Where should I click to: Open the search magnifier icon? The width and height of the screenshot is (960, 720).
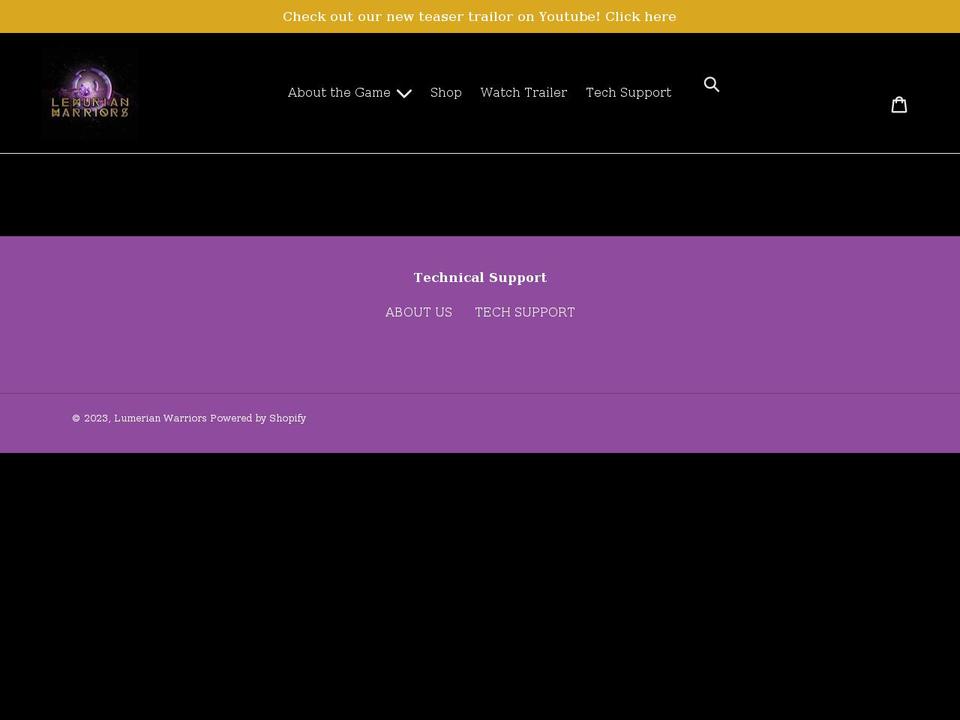[x=711, y=84]
